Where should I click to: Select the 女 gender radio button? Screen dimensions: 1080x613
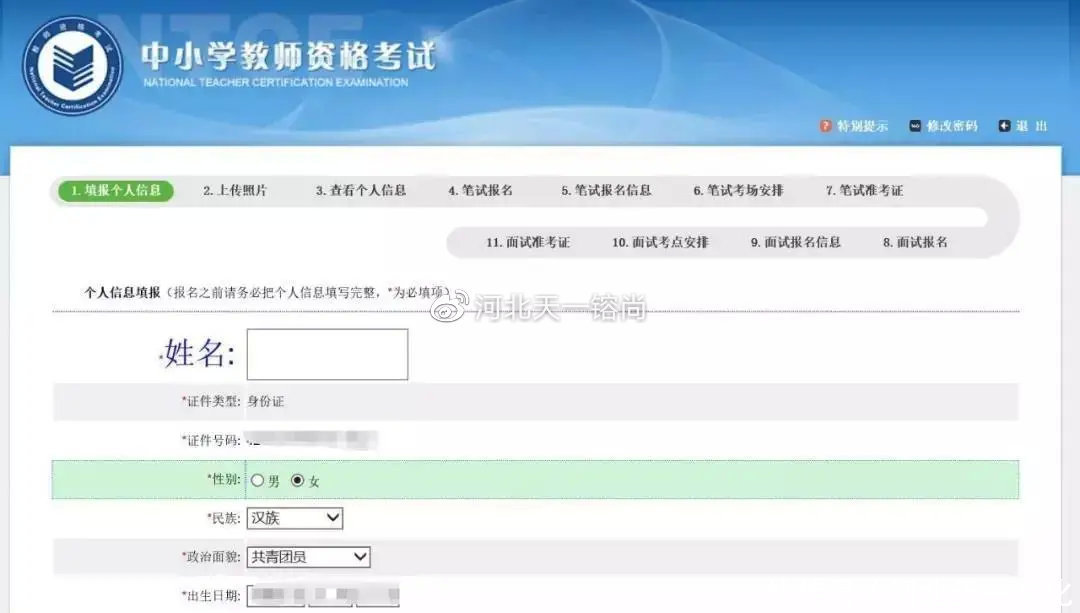click(298, 479)
